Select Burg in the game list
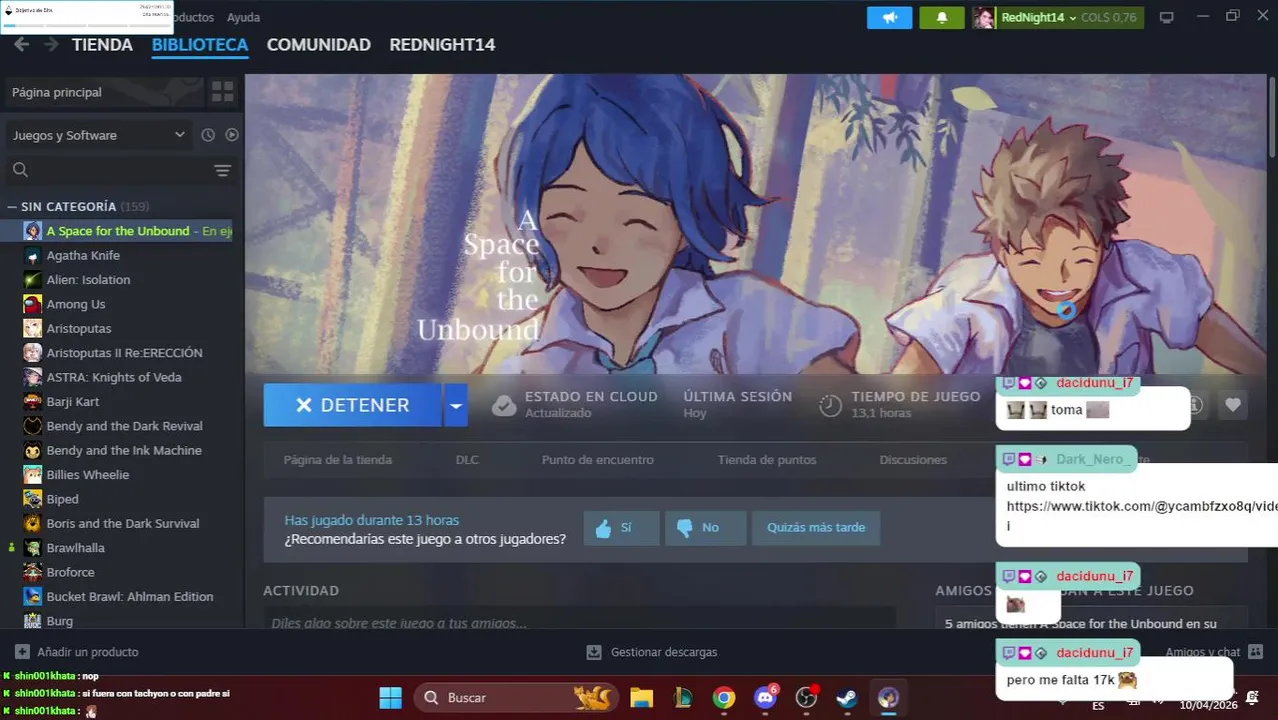Screen dimensions: 1278x720 point(59,621)
